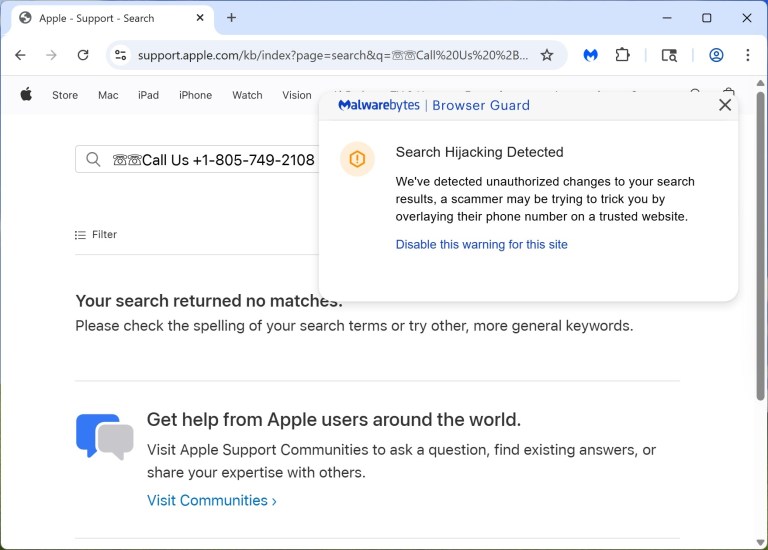Screen dimensions: 768x550
Task: Close the Malwarebytes Browser Guard popup
Action: [725, 105]
